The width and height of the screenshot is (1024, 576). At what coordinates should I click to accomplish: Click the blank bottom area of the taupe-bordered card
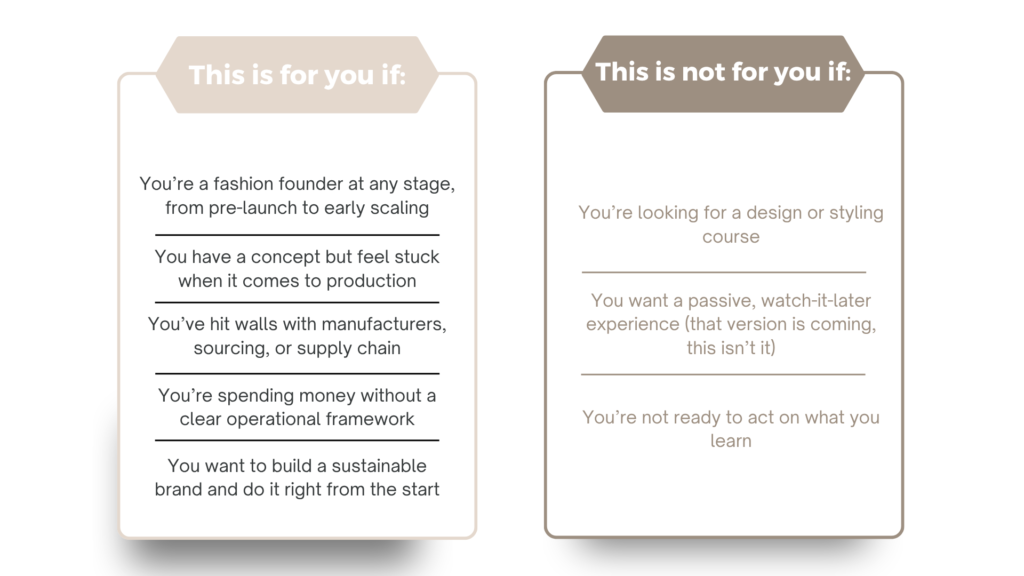[724, 493]
